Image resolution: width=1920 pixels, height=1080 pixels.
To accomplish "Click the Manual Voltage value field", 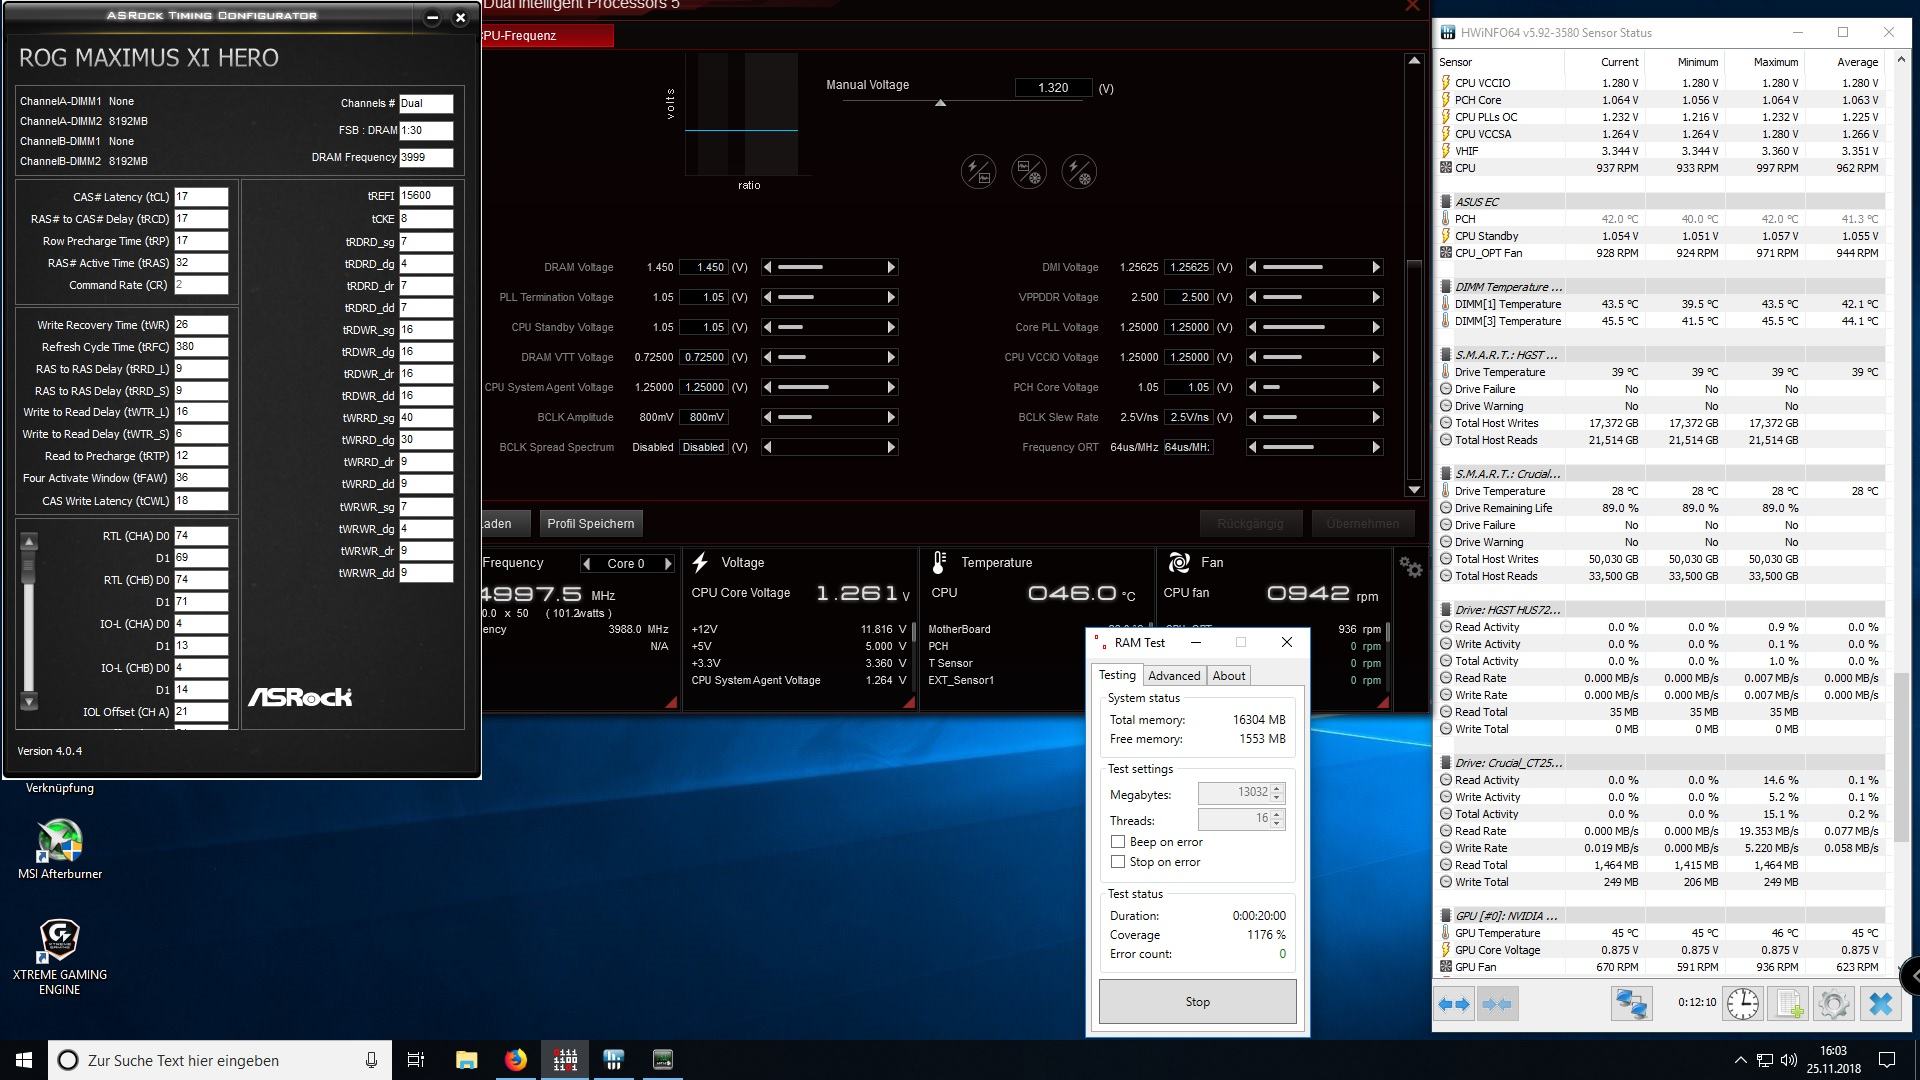I will (1053, 88).
